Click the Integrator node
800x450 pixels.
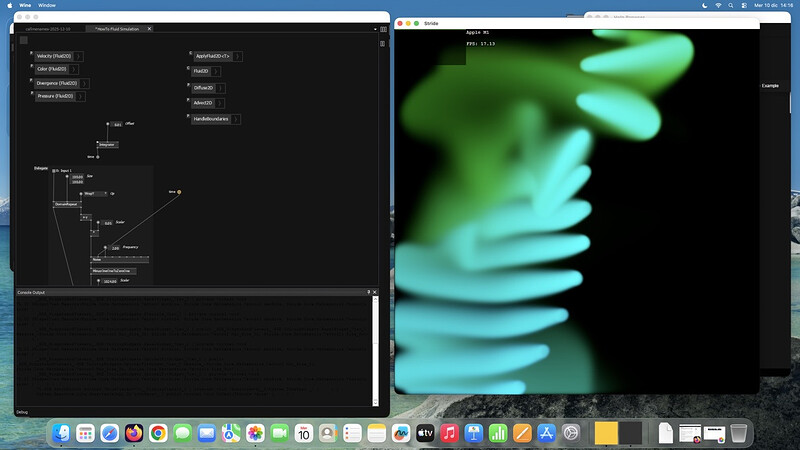click(107, 144)
